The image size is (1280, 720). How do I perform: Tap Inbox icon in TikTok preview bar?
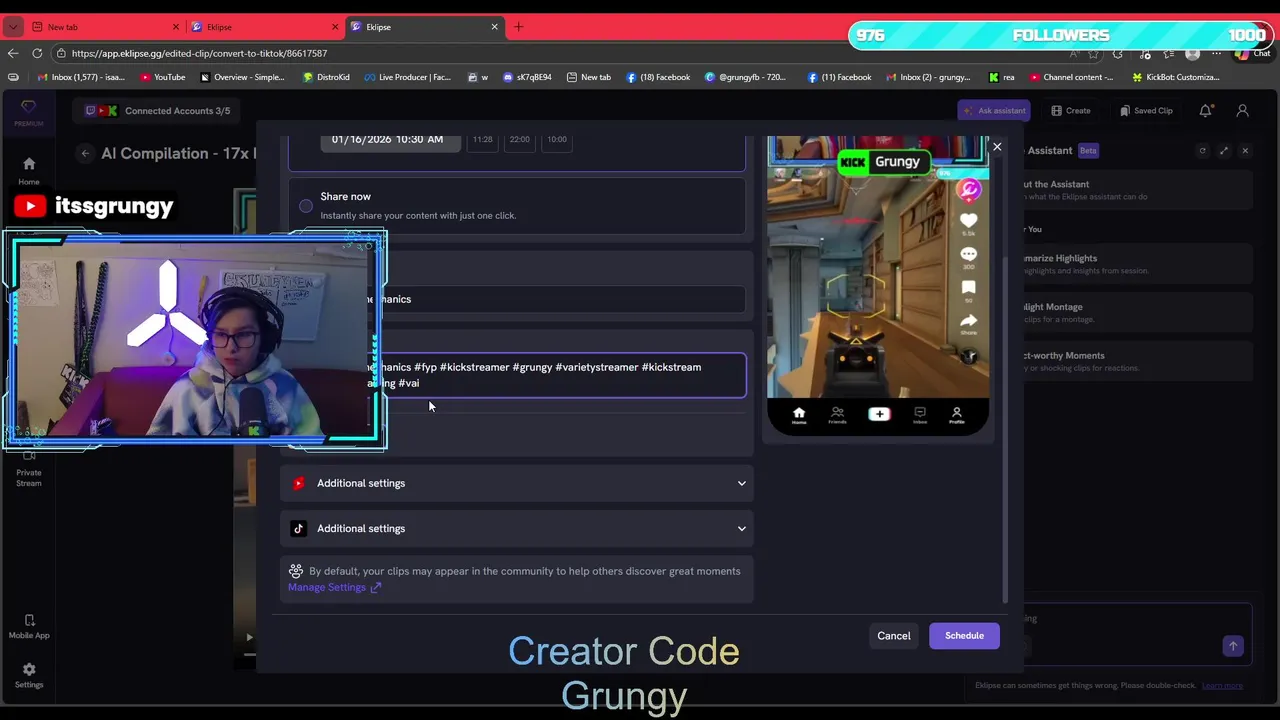(x=919, y=415)
